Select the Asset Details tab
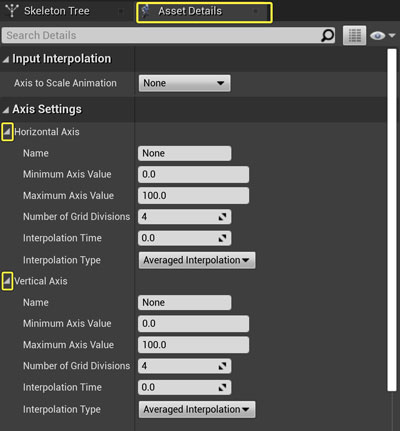 click(x=204, y=12)
